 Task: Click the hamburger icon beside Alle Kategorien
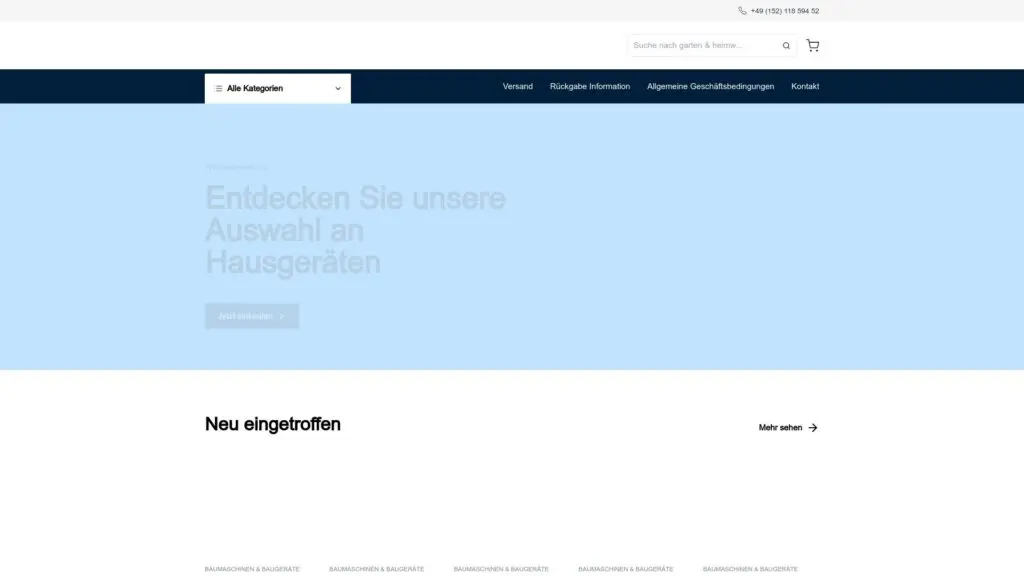[x=219, y=88]
